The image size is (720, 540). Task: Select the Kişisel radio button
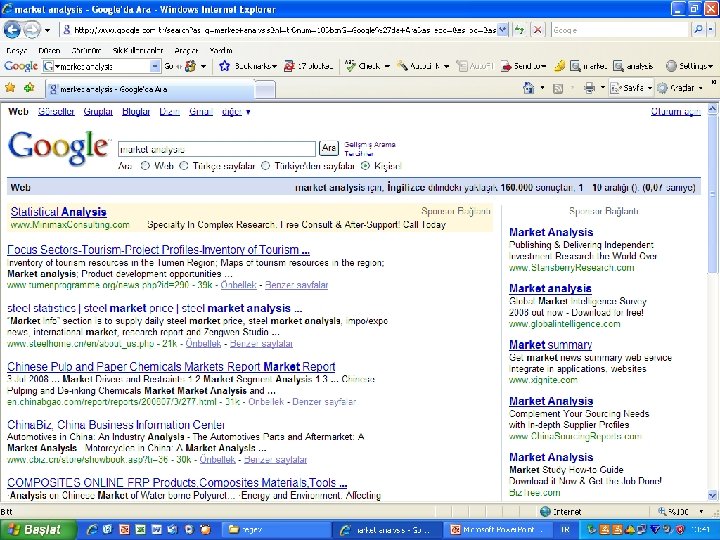pos(366,166)
